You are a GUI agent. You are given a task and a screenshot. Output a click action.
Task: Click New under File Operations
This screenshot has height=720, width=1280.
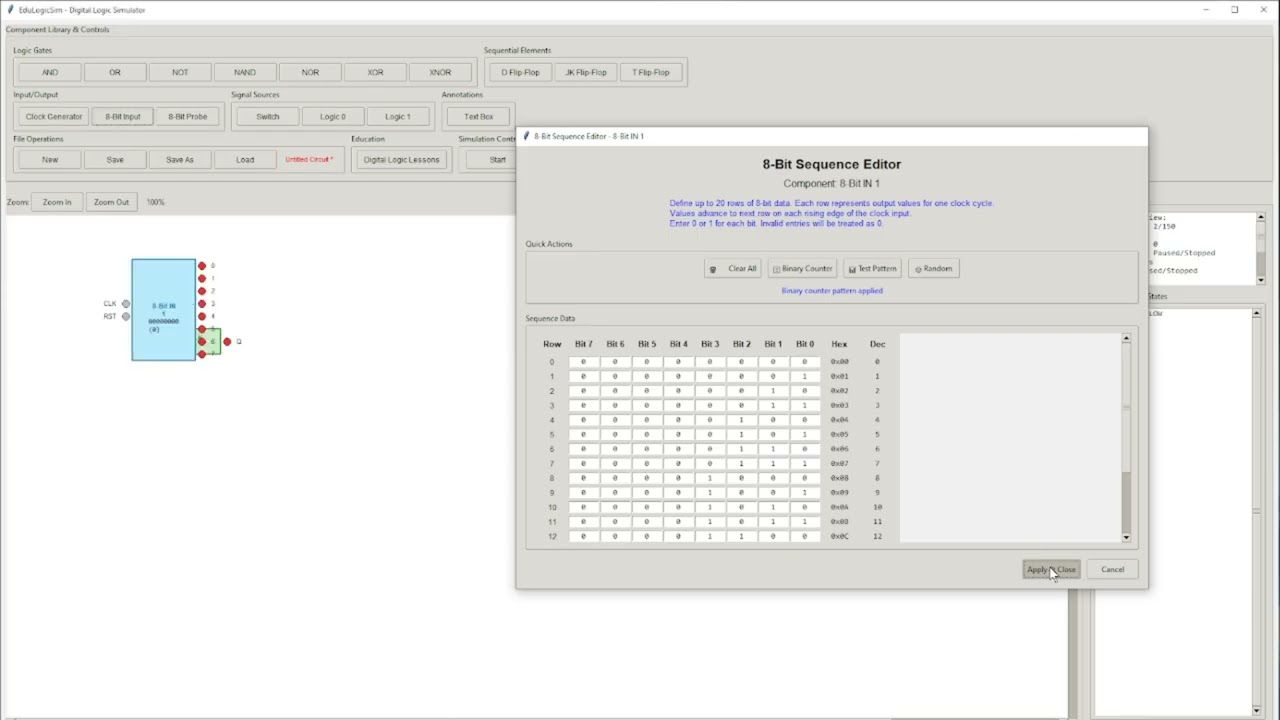click(x=50, y=159)
